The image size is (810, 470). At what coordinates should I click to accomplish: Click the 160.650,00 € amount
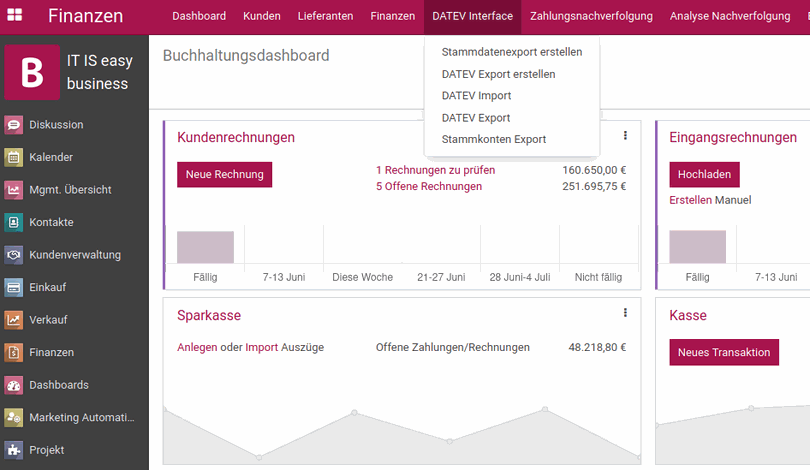click(594, 170)
